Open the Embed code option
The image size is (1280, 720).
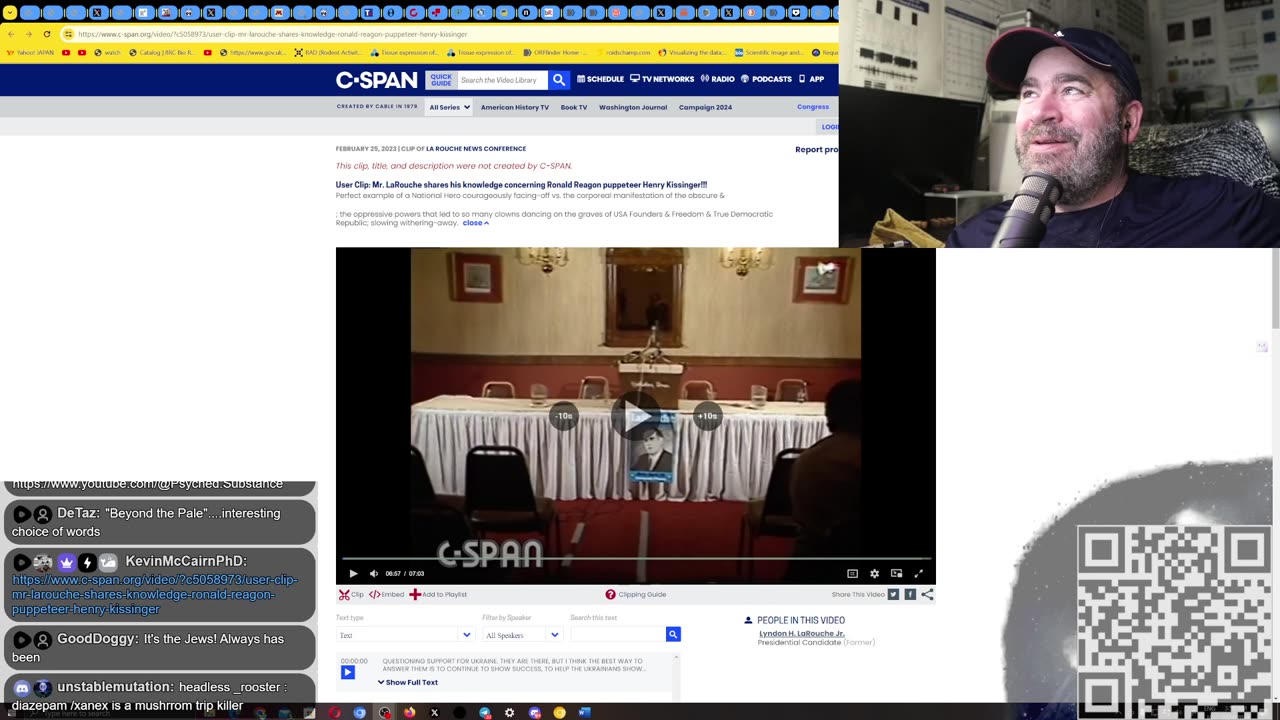(x=387, y=594)
